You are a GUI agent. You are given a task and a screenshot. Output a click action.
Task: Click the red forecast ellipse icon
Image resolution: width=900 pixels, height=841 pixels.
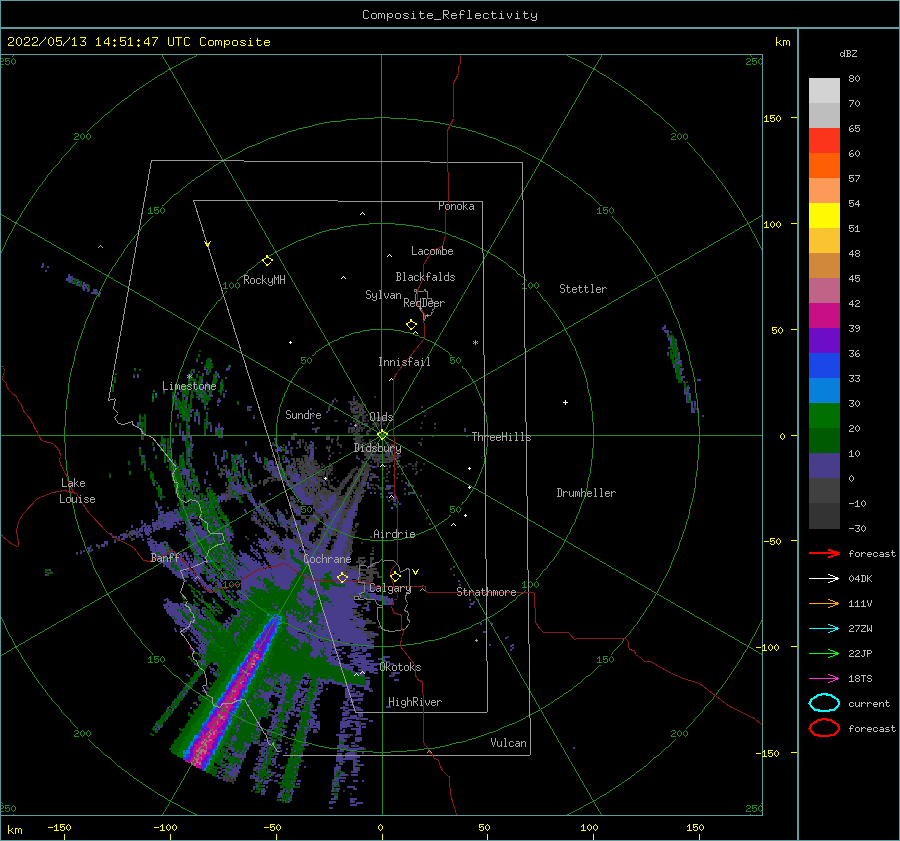824,728
